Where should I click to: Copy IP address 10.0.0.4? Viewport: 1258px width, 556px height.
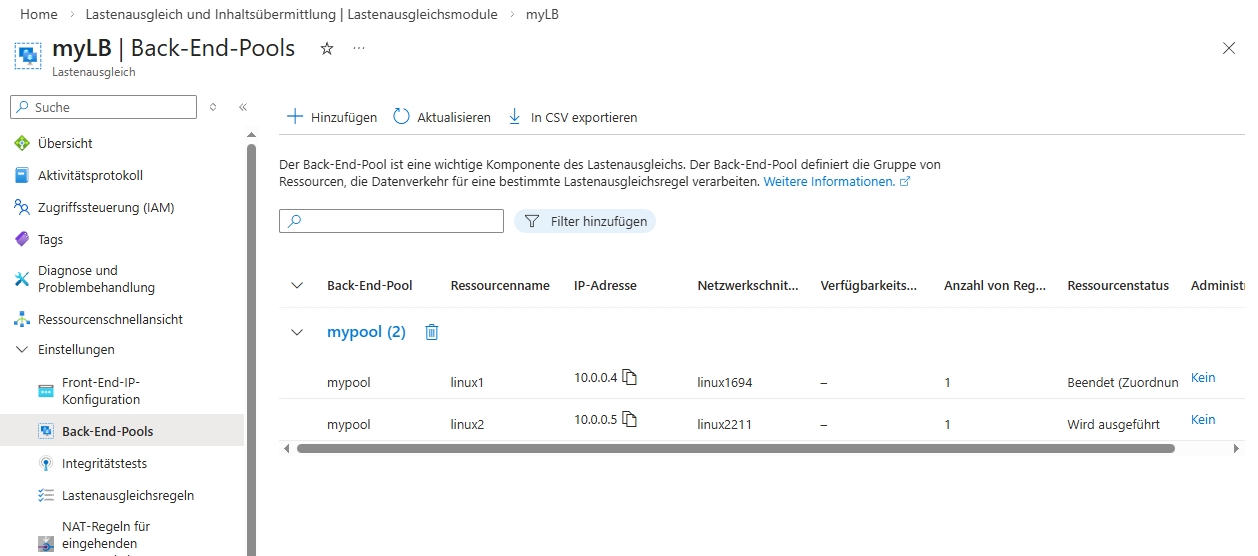point(630,377)
